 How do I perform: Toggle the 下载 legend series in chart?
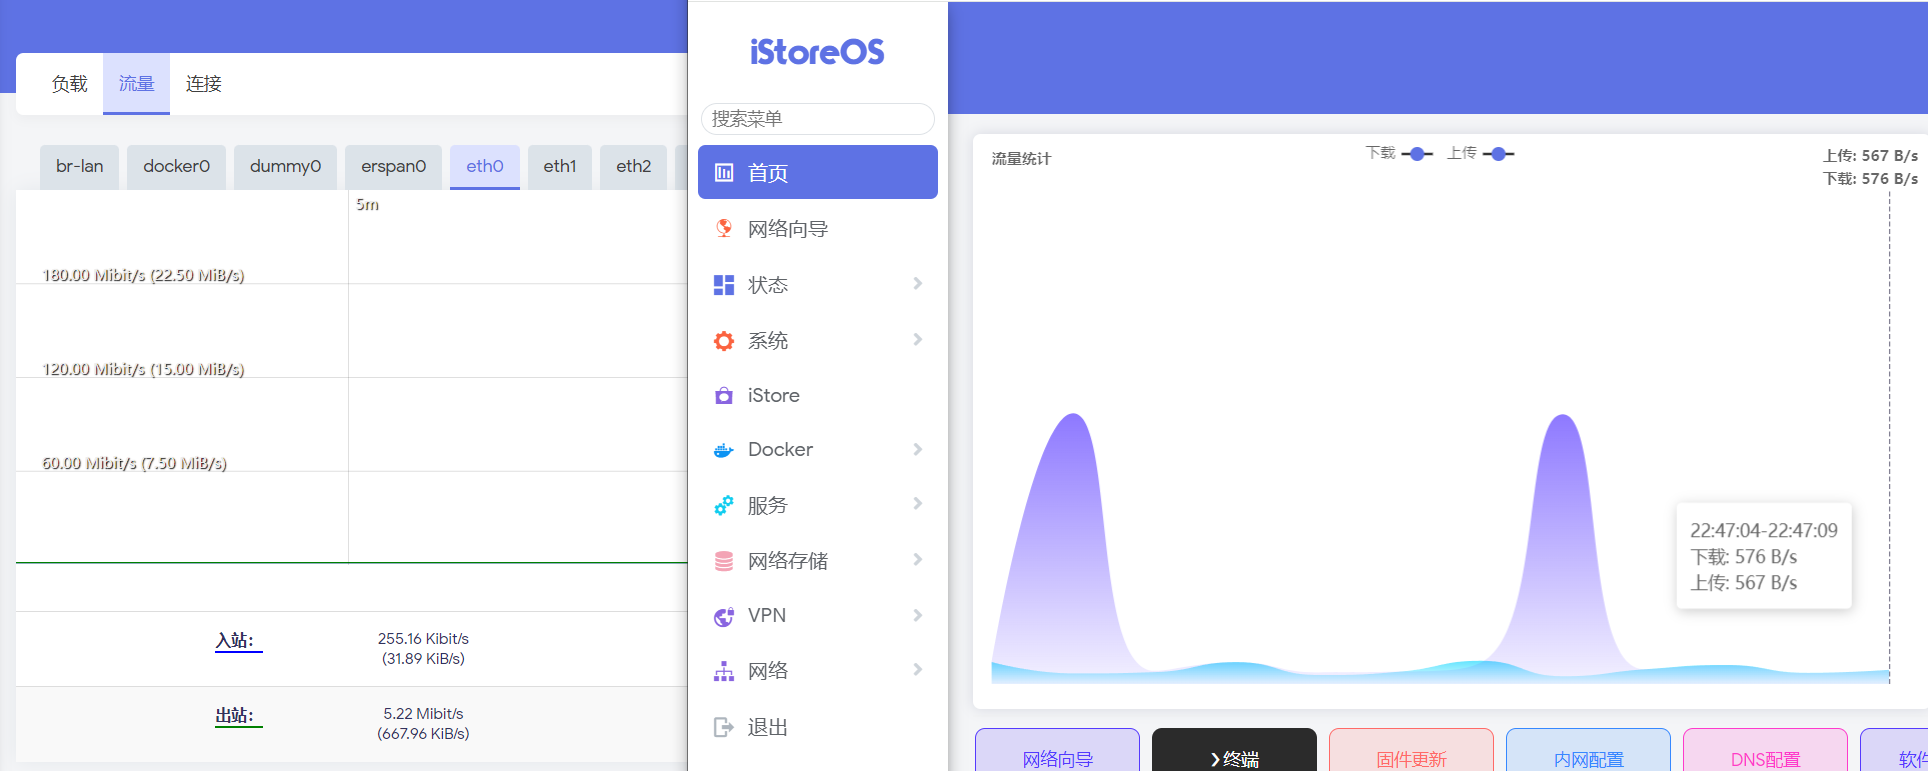tap(1399, 153)
